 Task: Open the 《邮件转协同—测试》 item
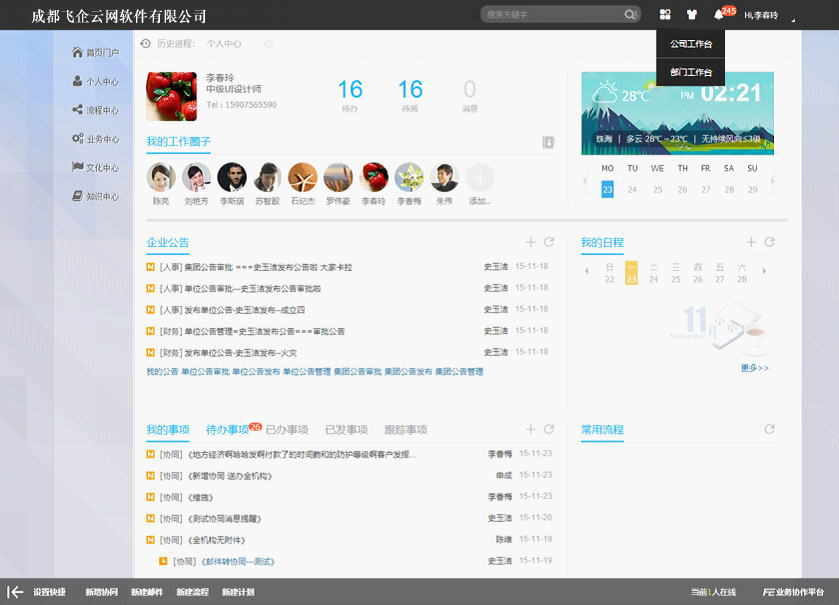238,562
